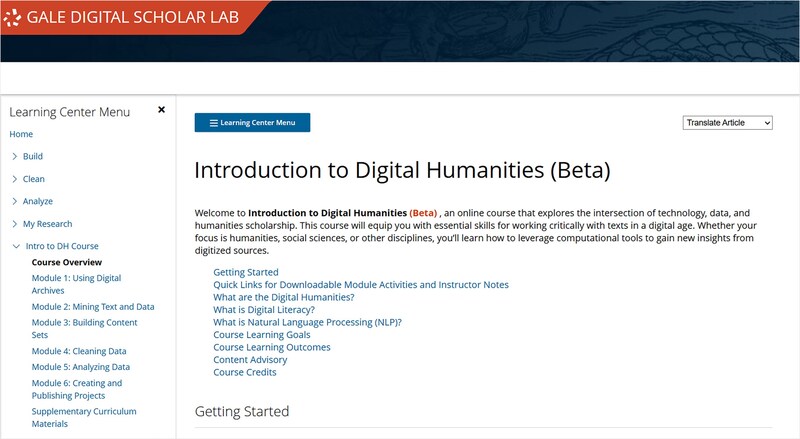Expand the Build section chevron
Image resolution: width=800 pixels, height=439 pixels.
[x=14, y=157]
